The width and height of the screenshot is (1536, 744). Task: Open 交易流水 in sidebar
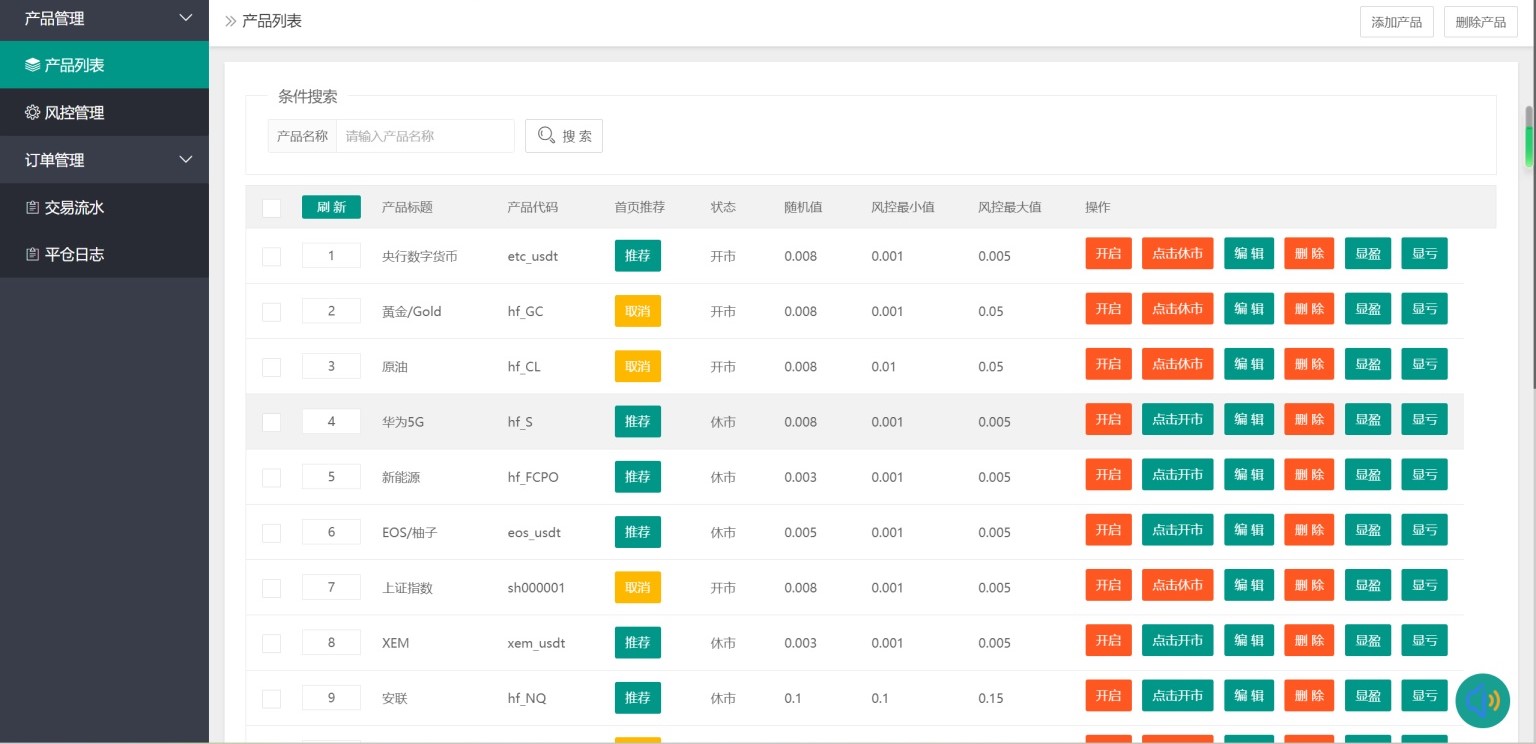tap(104, 207)
